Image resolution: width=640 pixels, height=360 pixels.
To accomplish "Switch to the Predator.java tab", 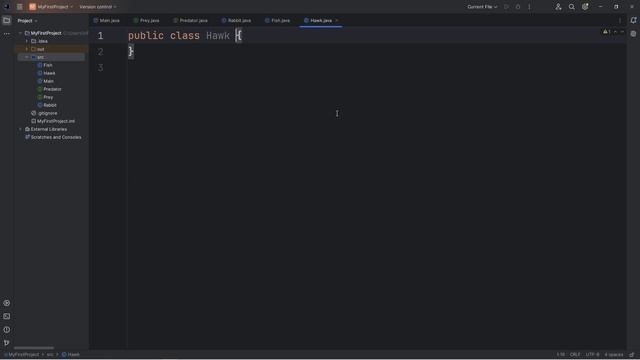I will (190, 20).
